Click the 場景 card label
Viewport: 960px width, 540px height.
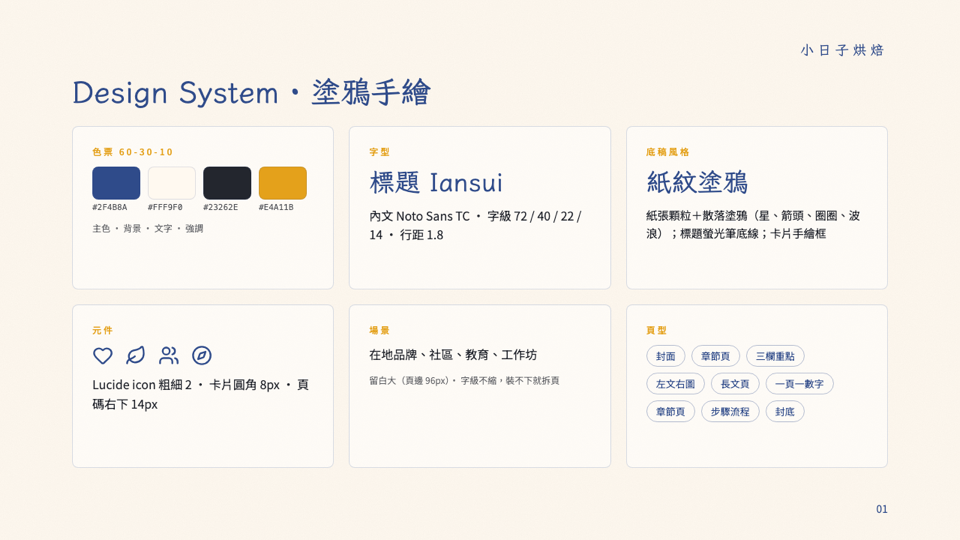[380, 330]
